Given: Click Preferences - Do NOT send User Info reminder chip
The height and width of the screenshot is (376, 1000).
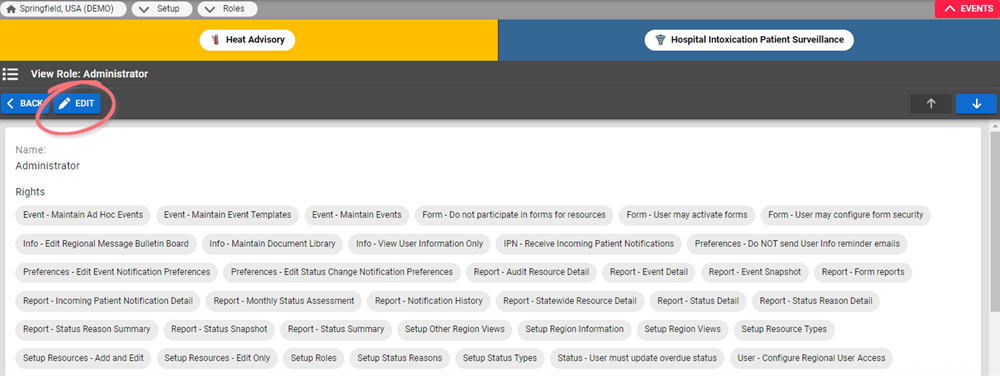Looking at the screenshot, I should [x=797, y=243].
